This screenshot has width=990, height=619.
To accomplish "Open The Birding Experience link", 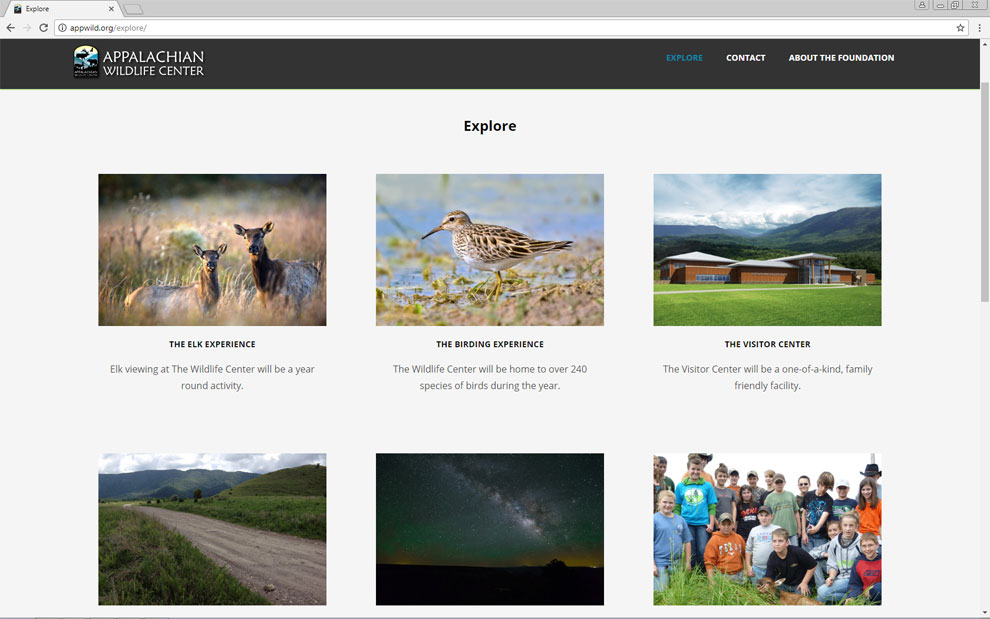I will tap(490, 345).
